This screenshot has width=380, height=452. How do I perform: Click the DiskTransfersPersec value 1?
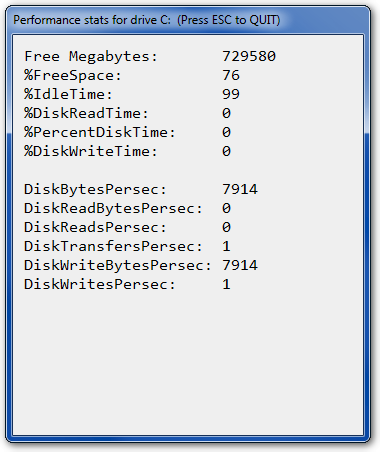[x=226, y=246]
